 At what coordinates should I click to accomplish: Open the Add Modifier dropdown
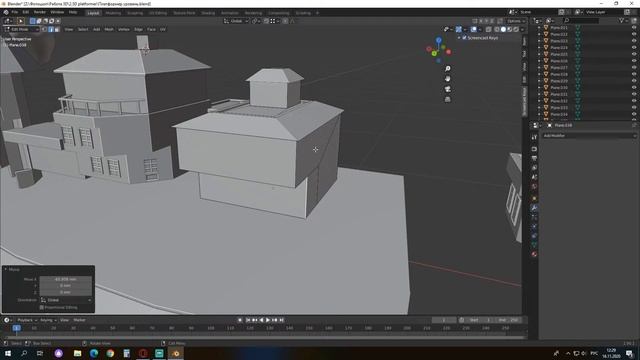click(589, 136)
